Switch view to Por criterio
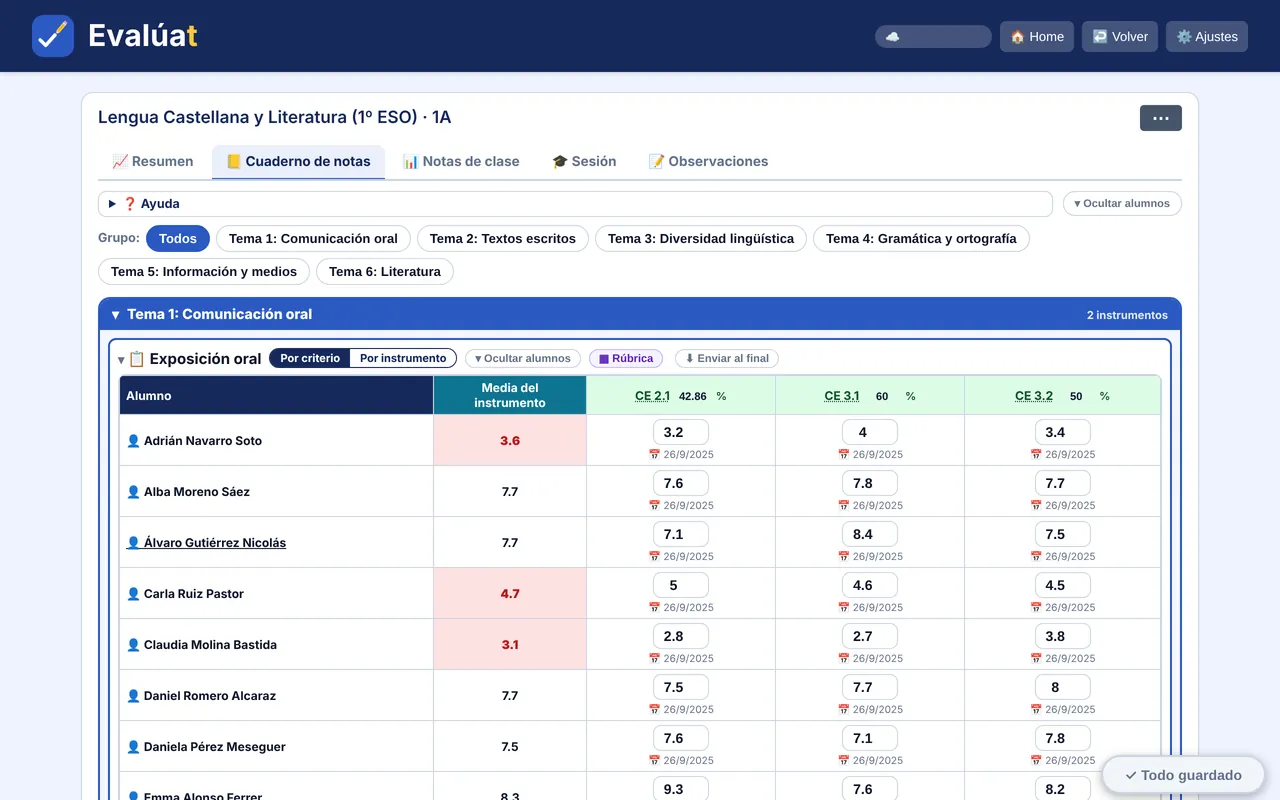1280x800 pixels. (310, 358)
